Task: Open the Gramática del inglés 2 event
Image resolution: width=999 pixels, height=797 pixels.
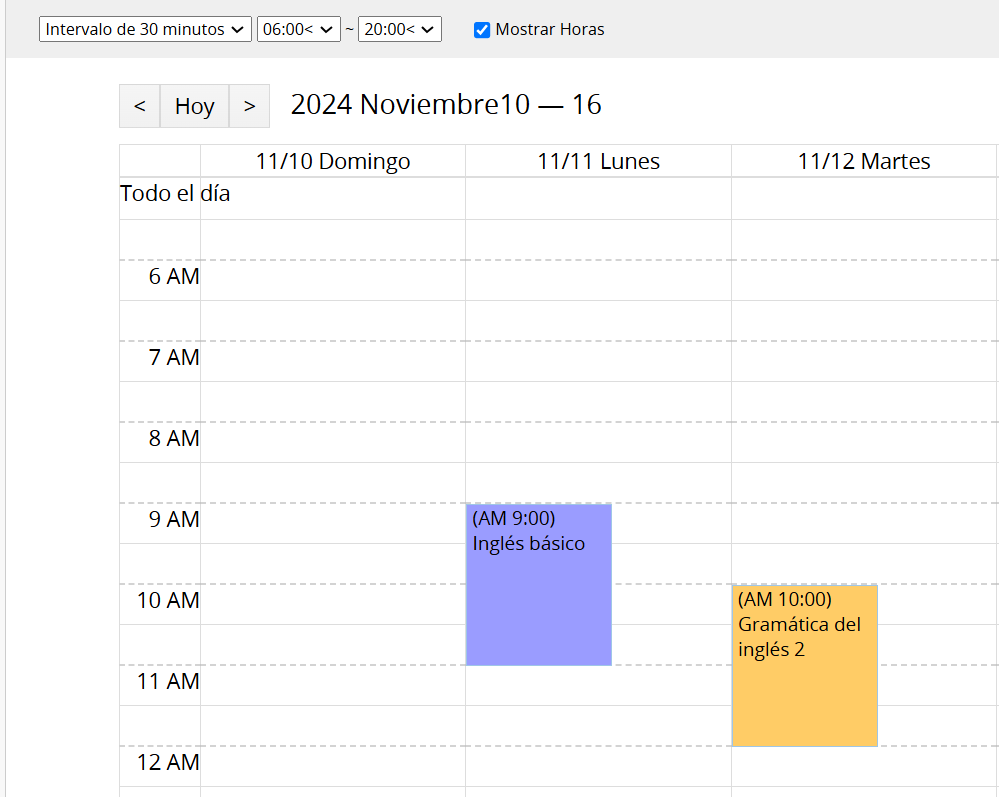Action: [804, 665]
